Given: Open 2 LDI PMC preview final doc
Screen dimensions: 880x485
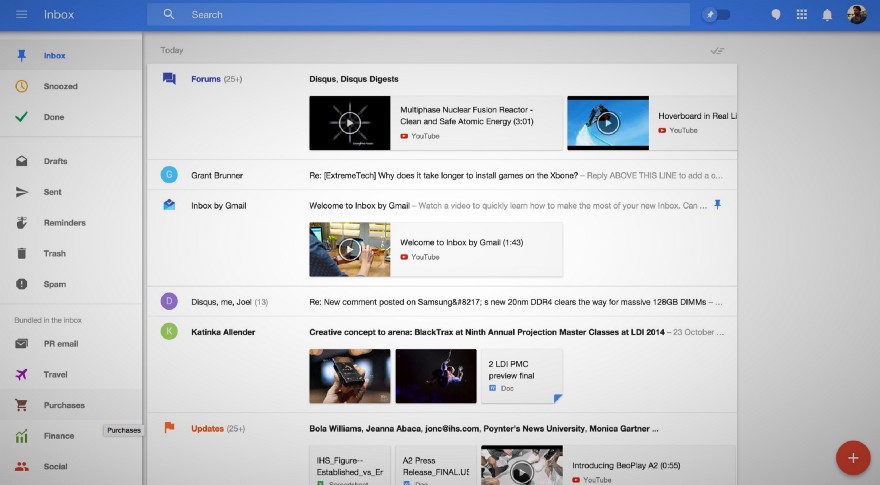Looking at the screenshot, I should pos(522,376).
